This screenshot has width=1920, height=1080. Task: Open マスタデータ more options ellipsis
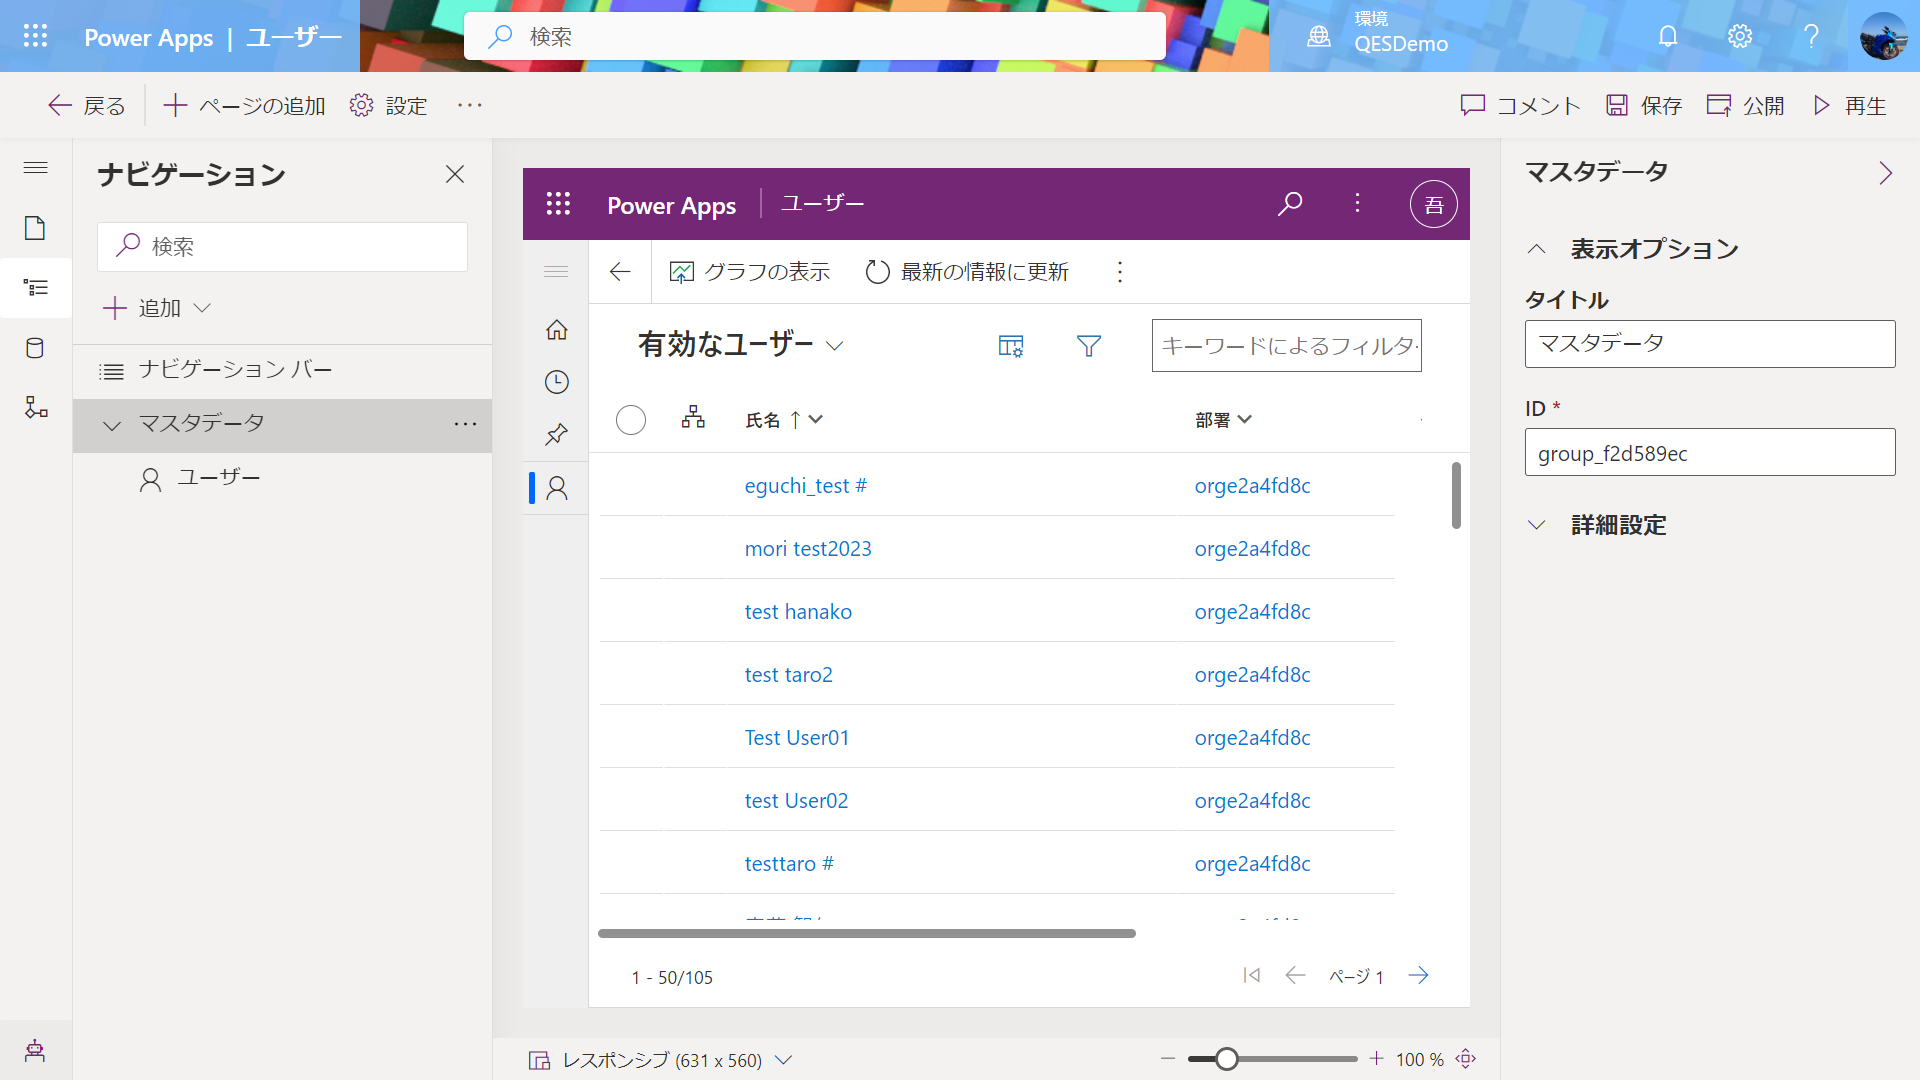coord(465,424)
